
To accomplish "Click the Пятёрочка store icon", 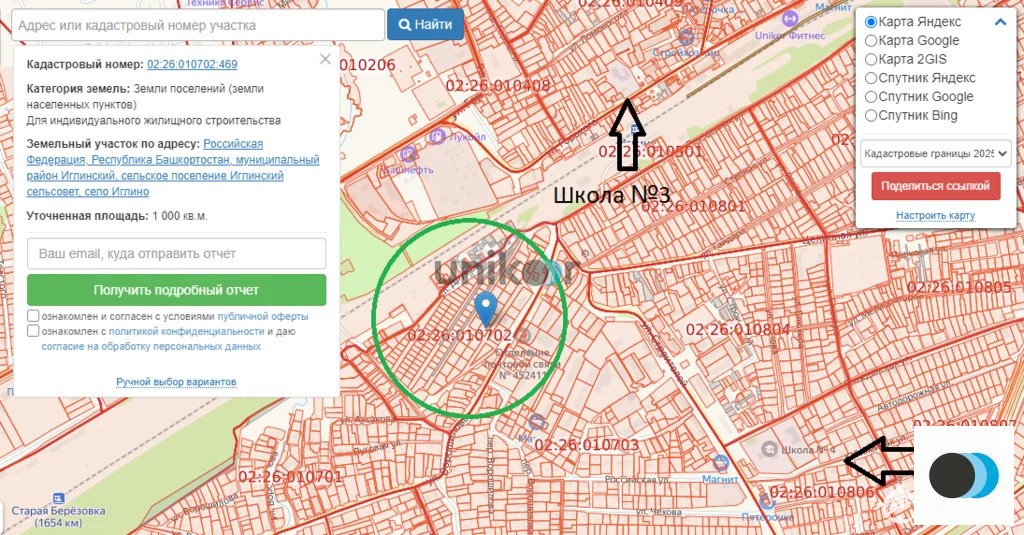I will click(x=766, y=503).
